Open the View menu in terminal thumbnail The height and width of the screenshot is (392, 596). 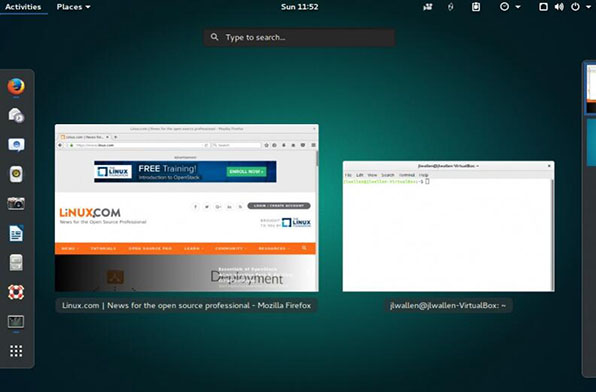372,175
